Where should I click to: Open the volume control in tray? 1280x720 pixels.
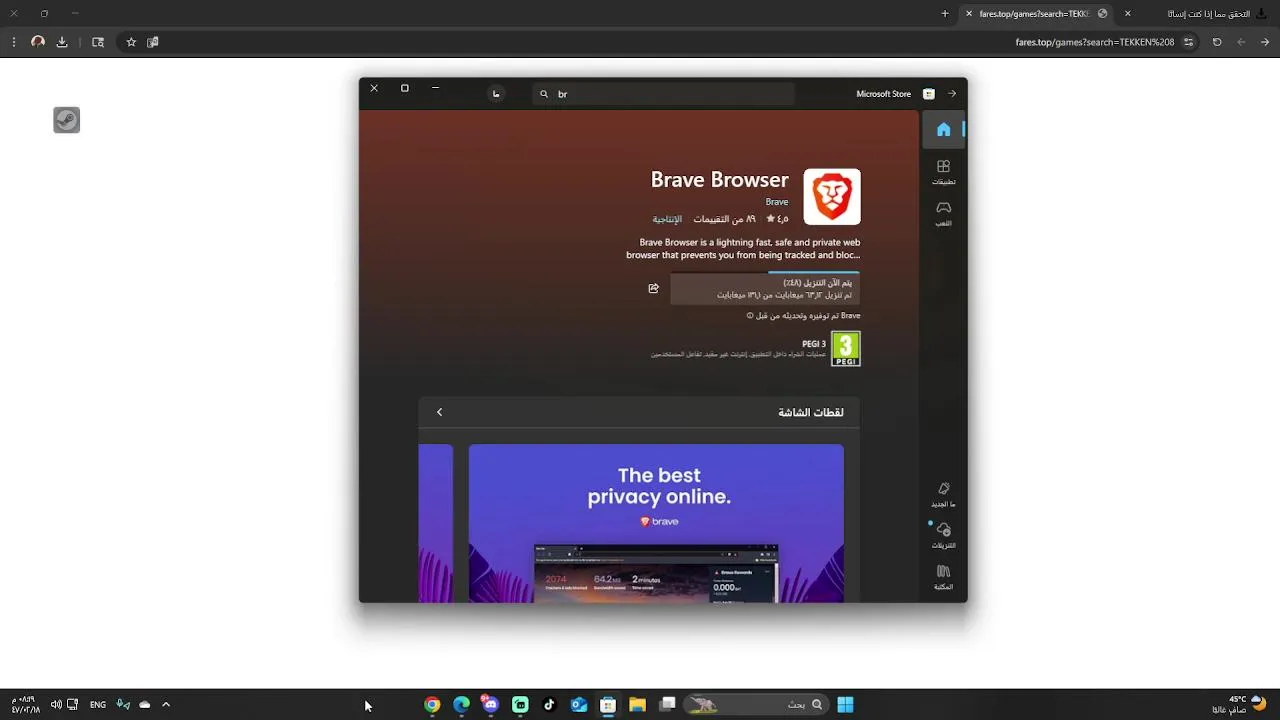(56, 704)
